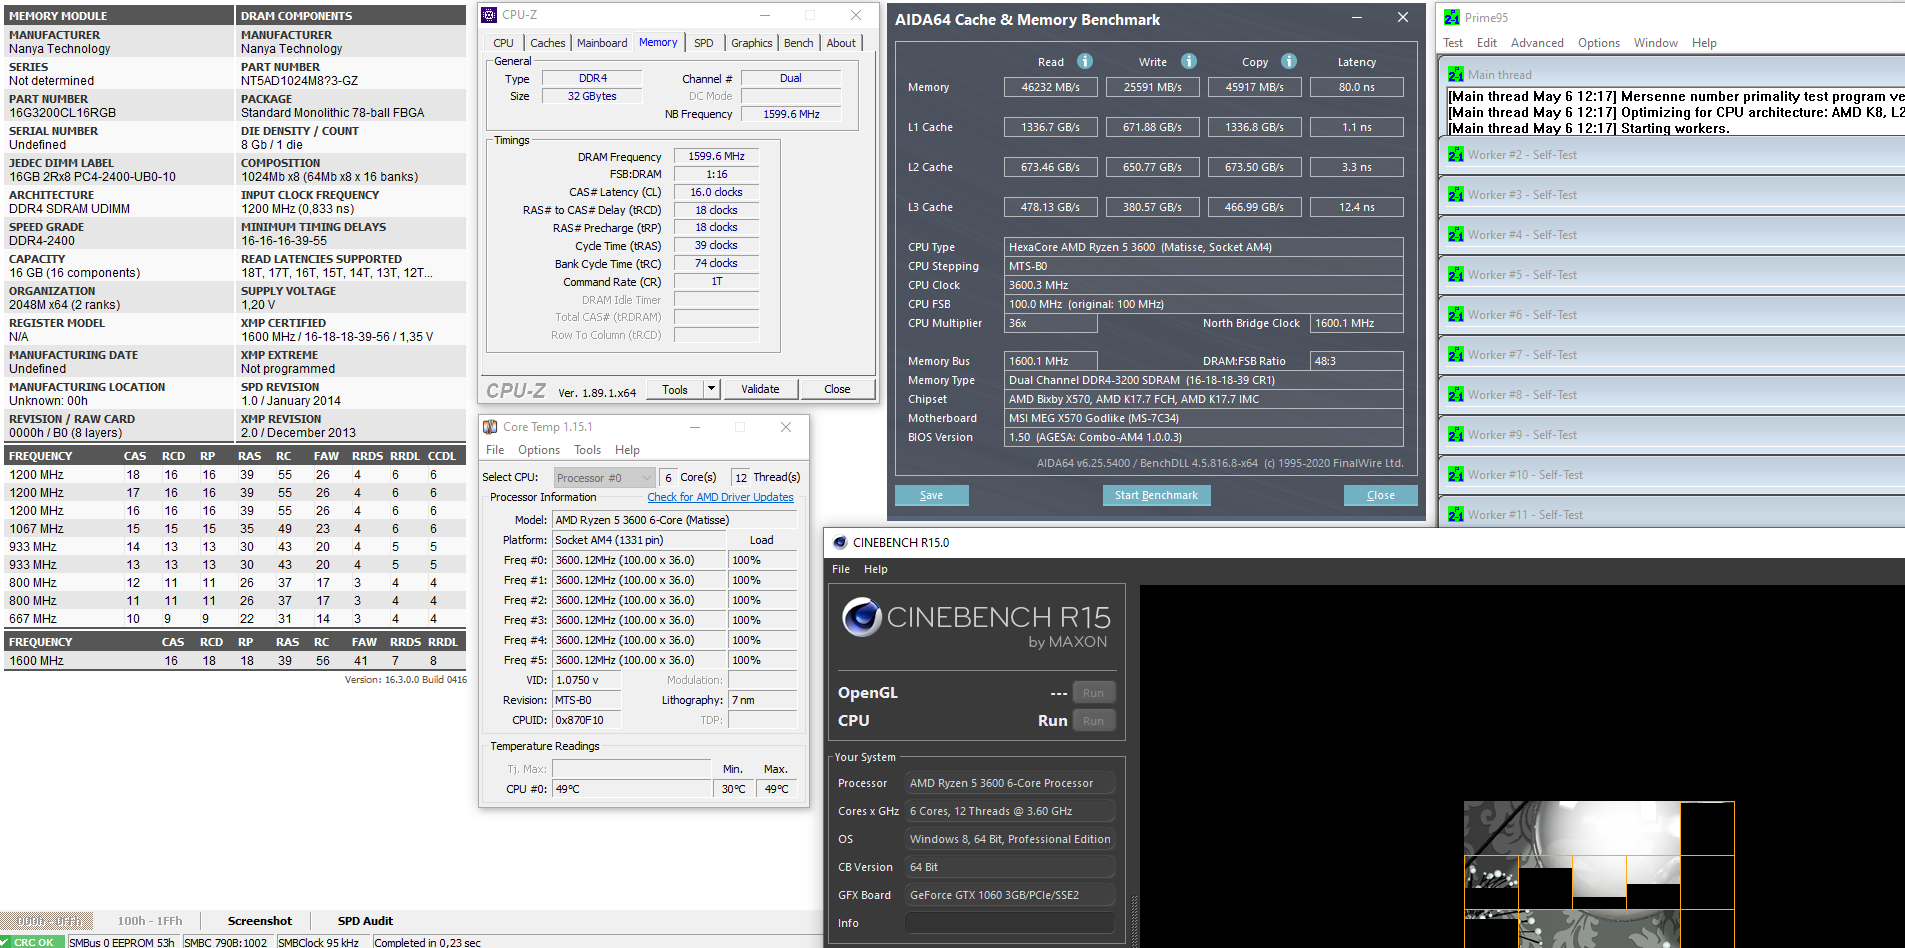Click the CRC OK status indicator
This screenshot has width=1905, height=948.
pyautogui.click(x=33, y=942)
